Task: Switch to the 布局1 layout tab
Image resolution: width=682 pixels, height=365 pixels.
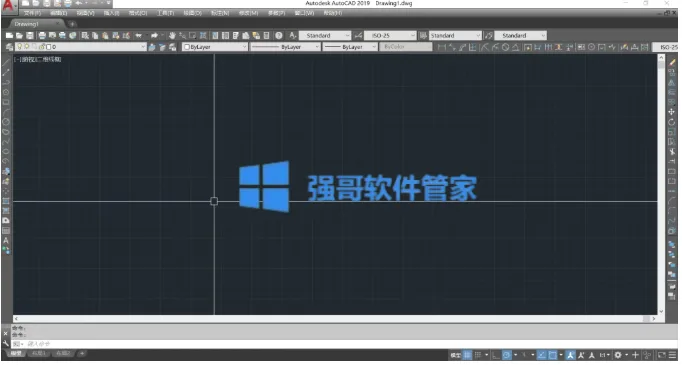Action: [40, 354]
